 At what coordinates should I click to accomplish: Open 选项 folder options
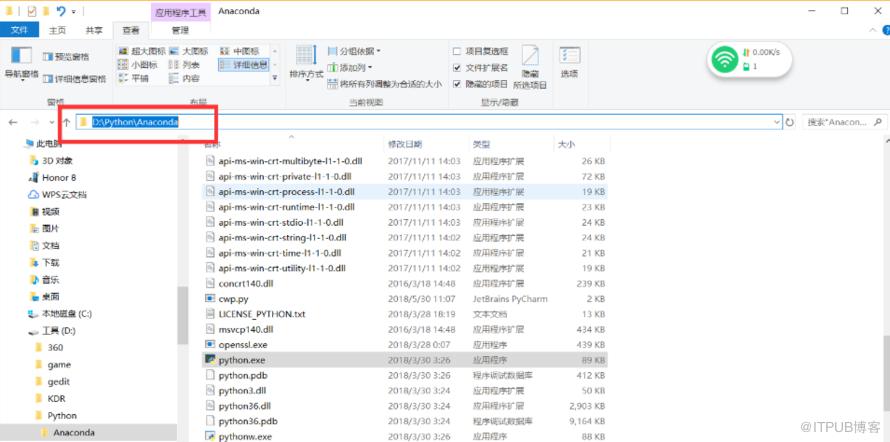[569, 62]
